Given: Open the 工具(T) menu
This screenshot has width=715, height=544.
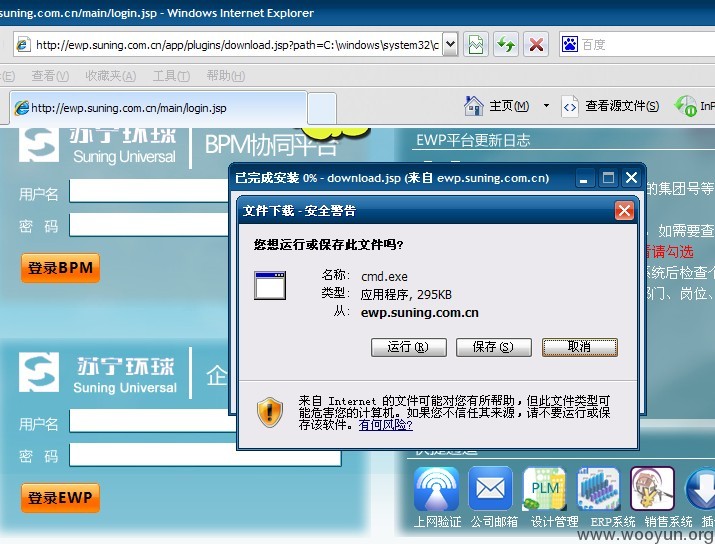Looking at the screenshot, I should pyautogui.click(x=171, y=76).
